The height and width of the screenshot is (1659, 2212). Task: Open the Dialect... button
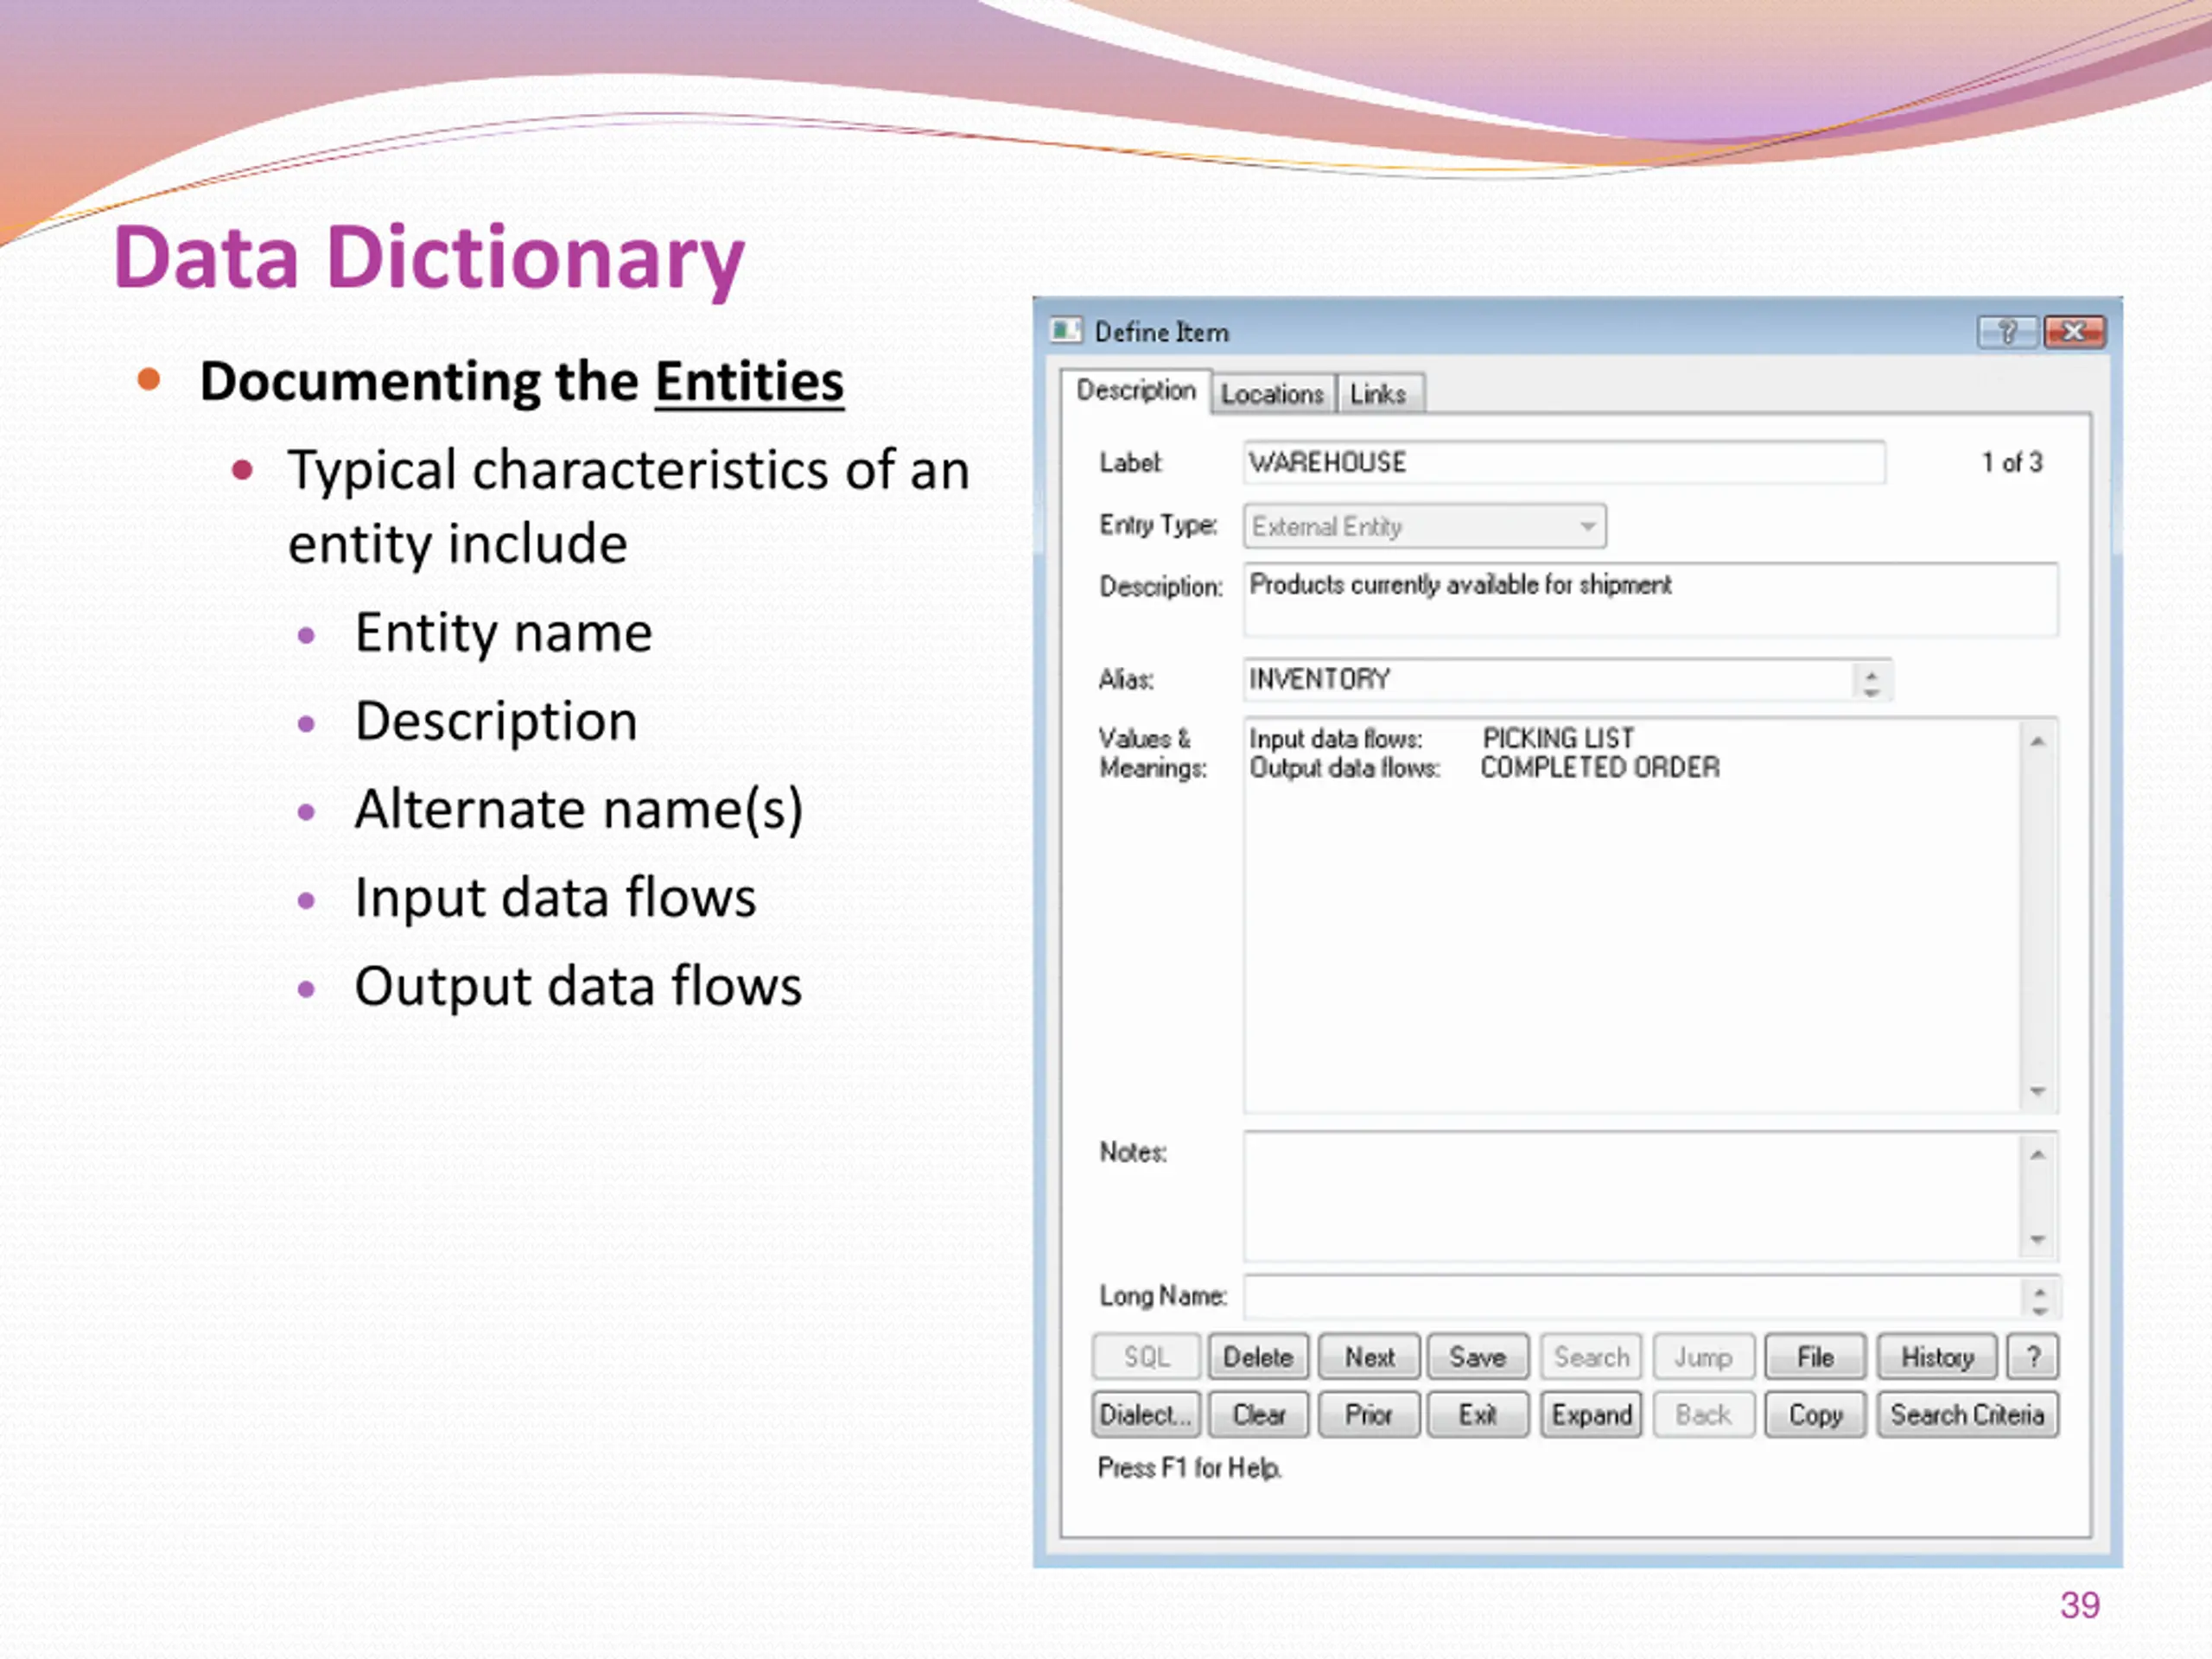pos(1146,1415)
